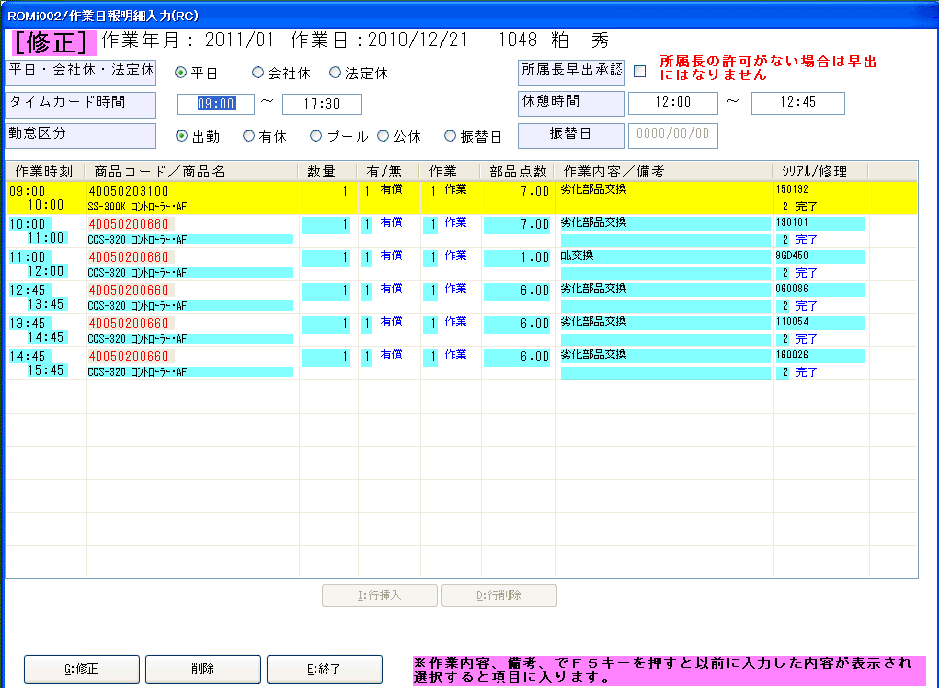Click part count 7.00 in the yellow row
This screenshot has width=947, height=688.
point(534,192)
